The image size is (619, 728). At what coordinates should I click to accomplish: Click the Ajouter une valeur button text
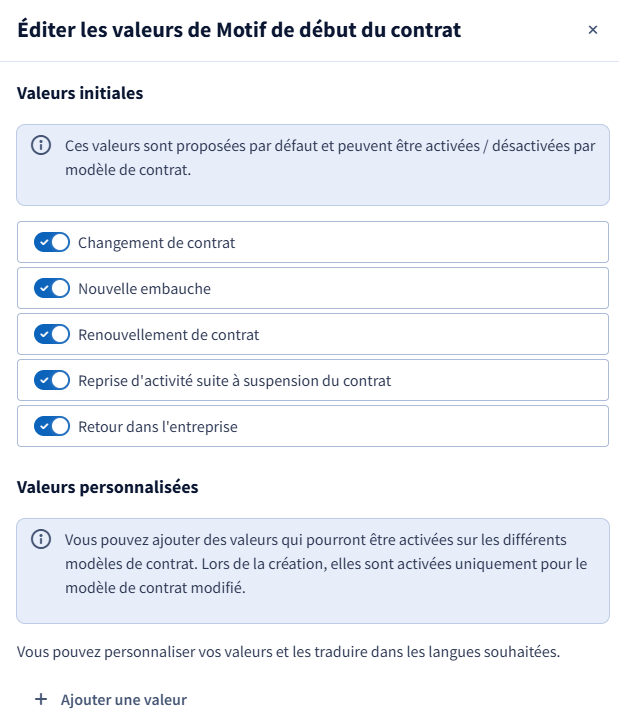coord(124,700)
